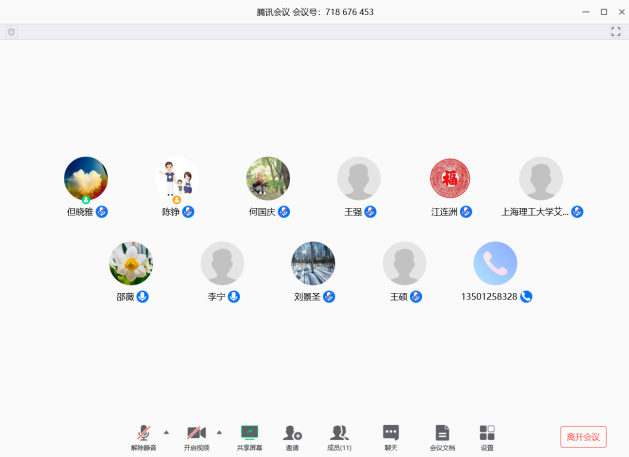Image resolution: width=629 pixels, height=457 pixels.
Task: Open the 聊天 chat panel
Action: click(x=391, y=434)
